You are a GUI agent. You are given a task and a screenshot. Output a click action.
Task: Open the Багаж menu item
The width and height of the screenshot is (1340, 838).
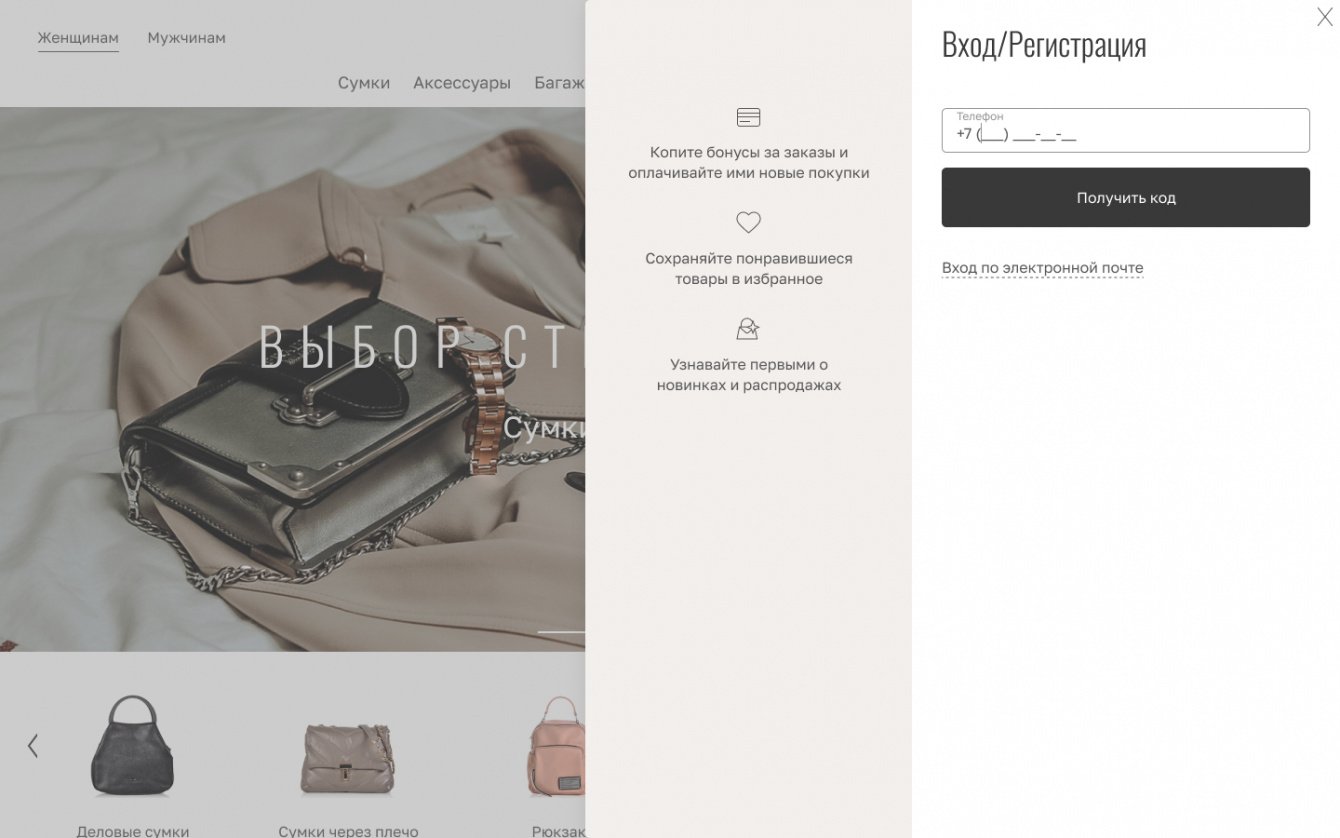tap(559, 83)
